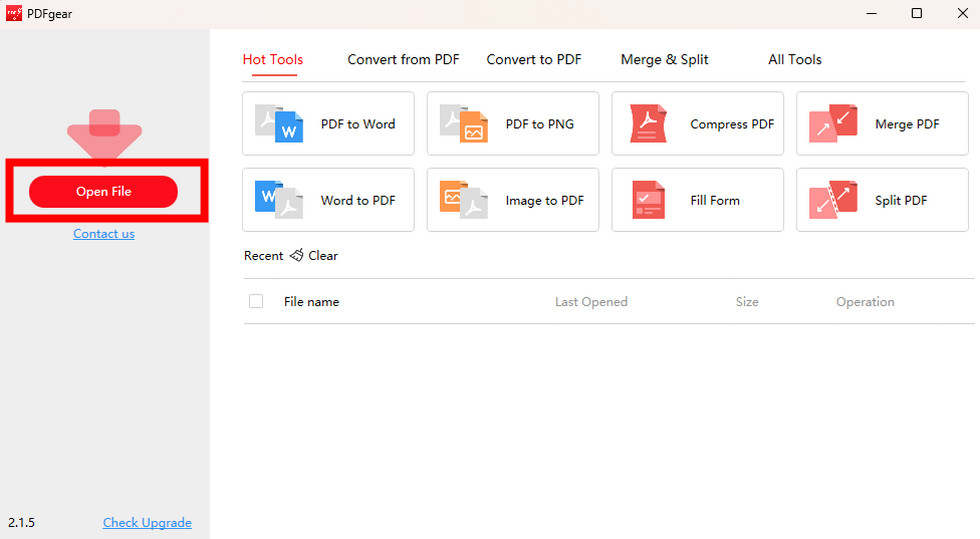Click the Image to PDF icon
The height and width of the screenshot is (539, 980).
[464, 200]
